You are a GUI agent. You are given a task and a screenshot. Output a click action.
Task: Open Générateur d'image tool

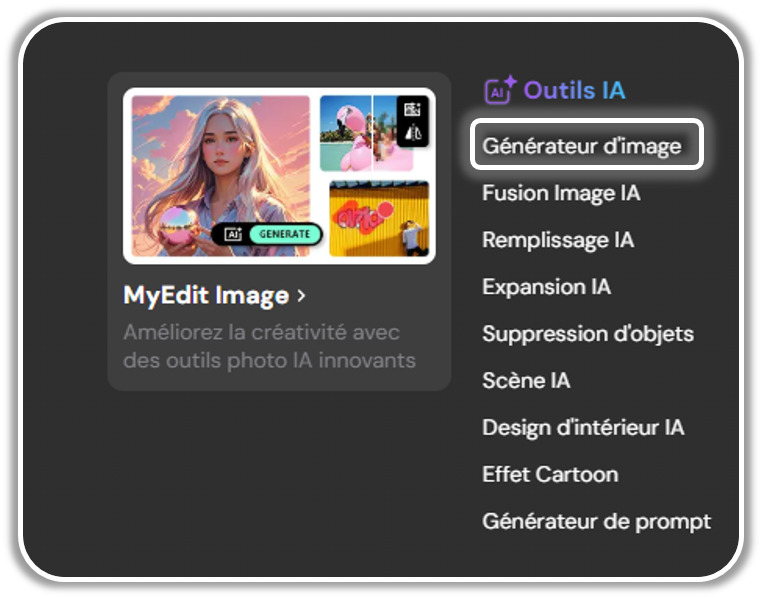pyautogui.click(x=586, y=145)
